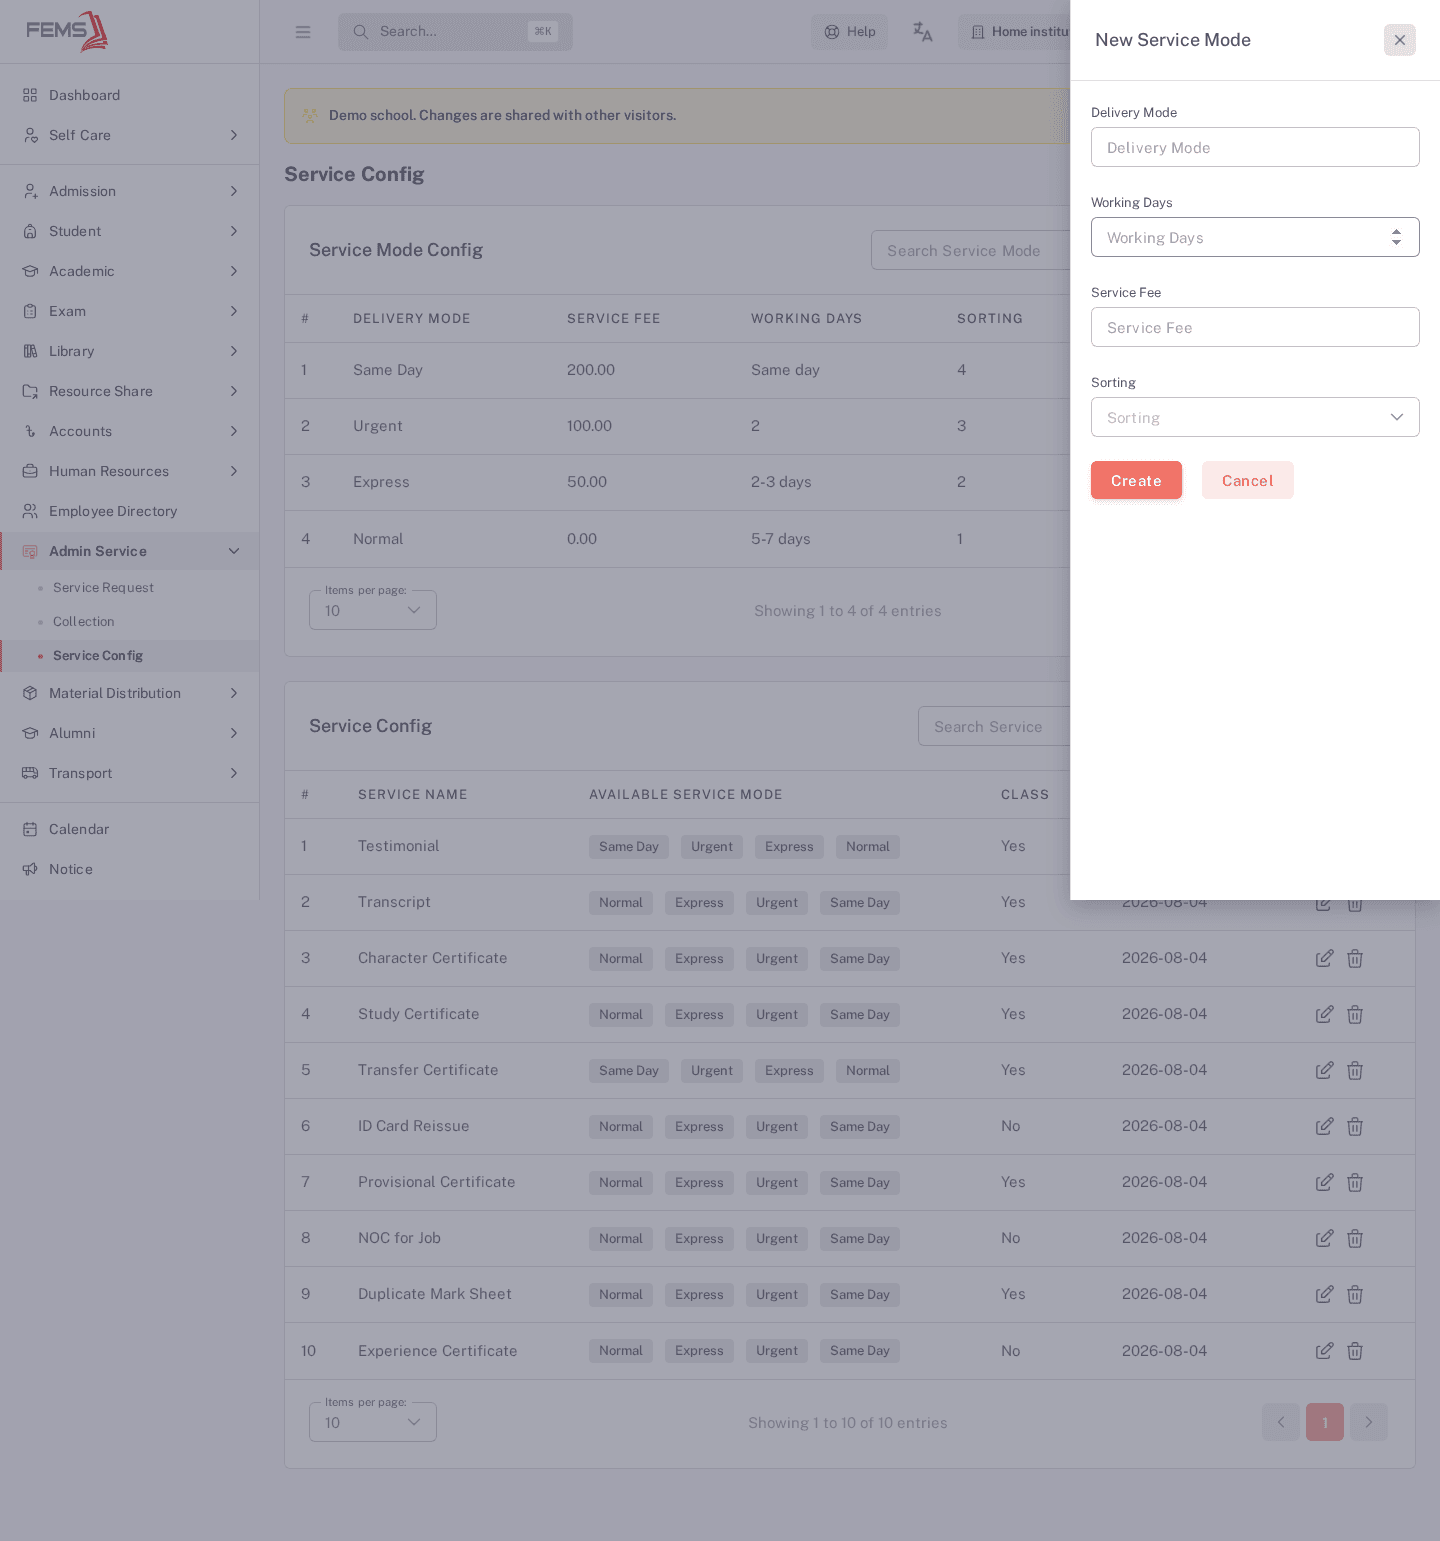
Task: Delete the Provisional Certificate service
Action: coord(1355,1182)
